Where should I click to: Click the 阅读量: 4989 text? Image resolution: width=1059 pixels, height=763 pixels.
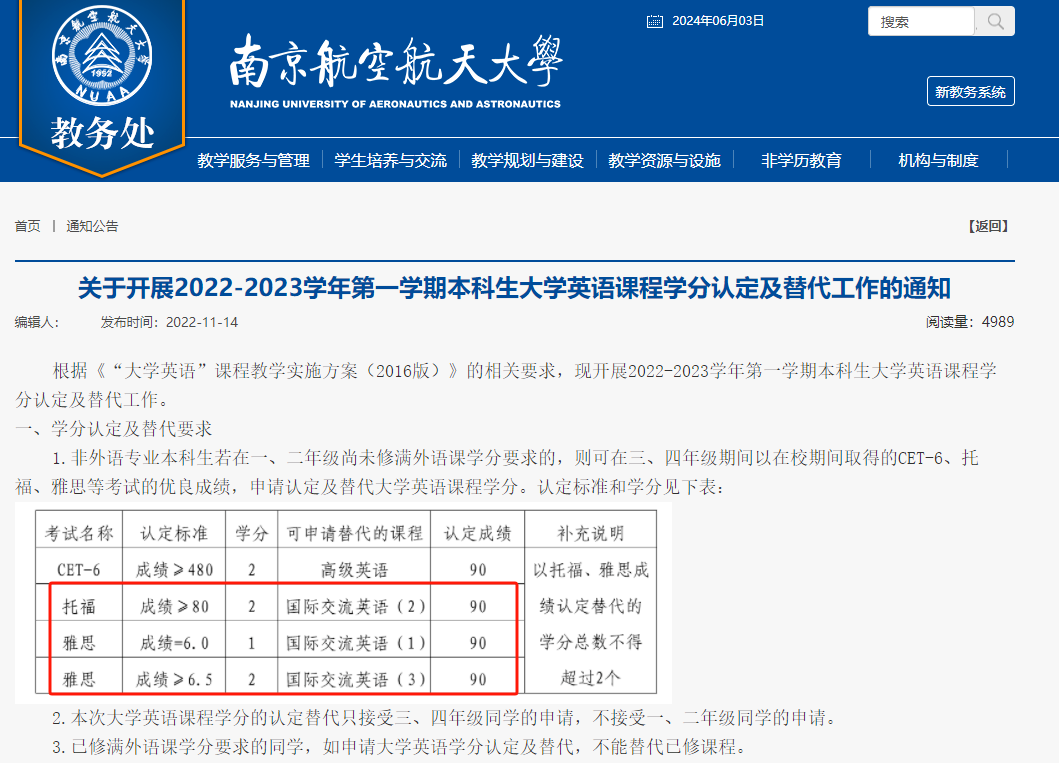tap(970, 322)
